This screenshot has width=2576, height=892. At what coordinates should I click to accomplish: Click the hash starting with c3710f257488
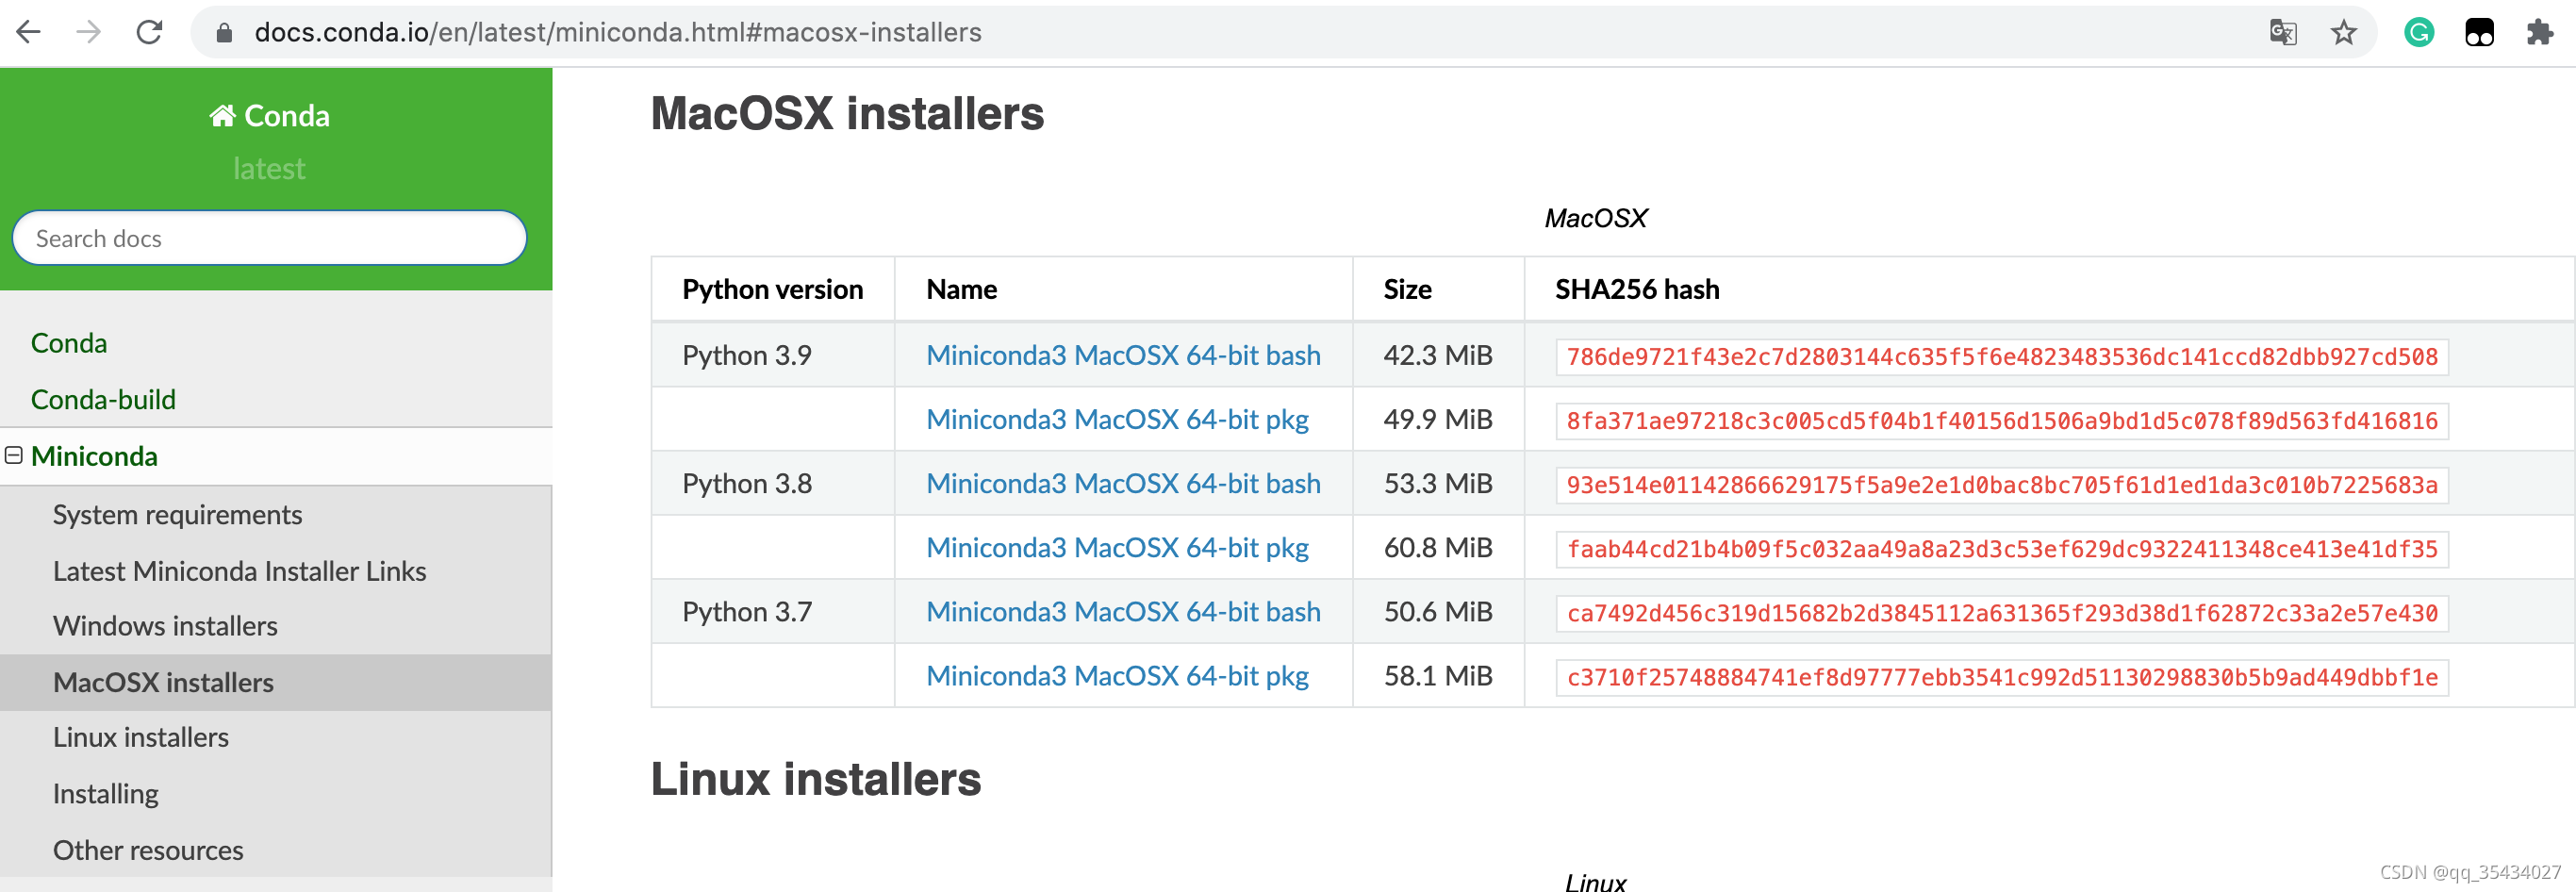click(2002, 677)
